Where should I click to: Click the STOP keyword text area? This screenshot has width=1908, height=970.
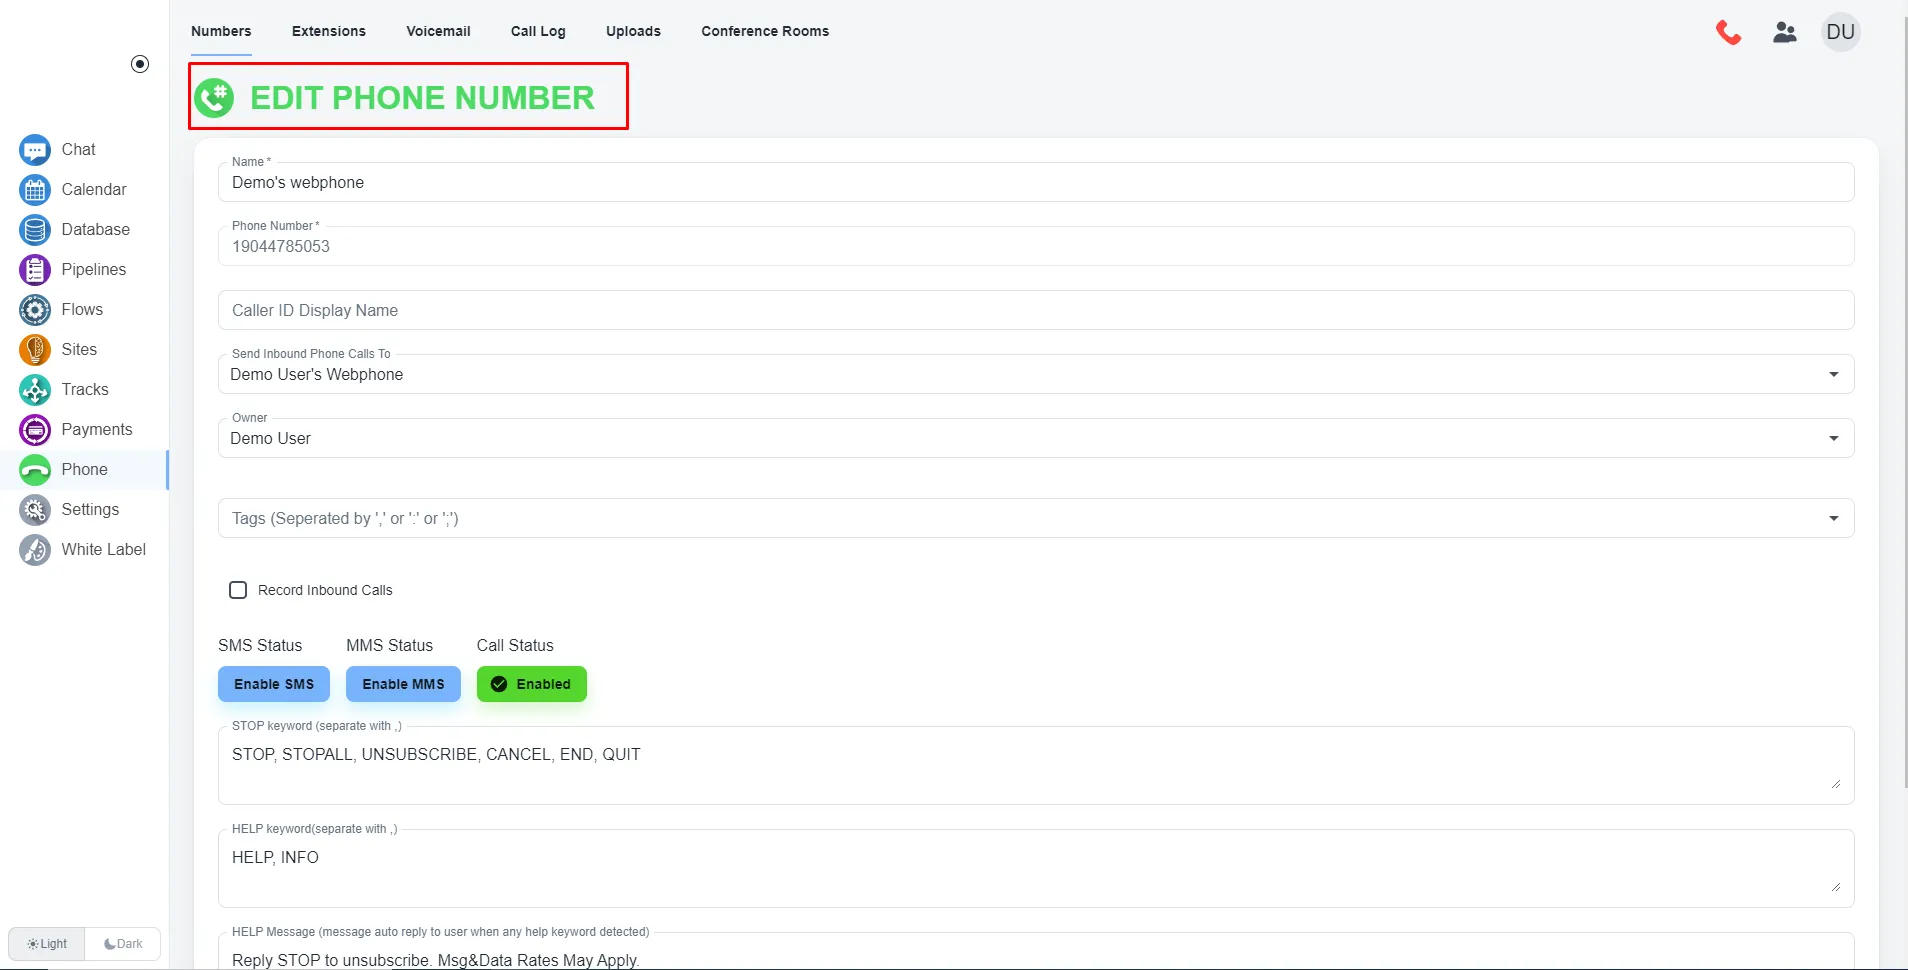click(x=1036, y=765)
